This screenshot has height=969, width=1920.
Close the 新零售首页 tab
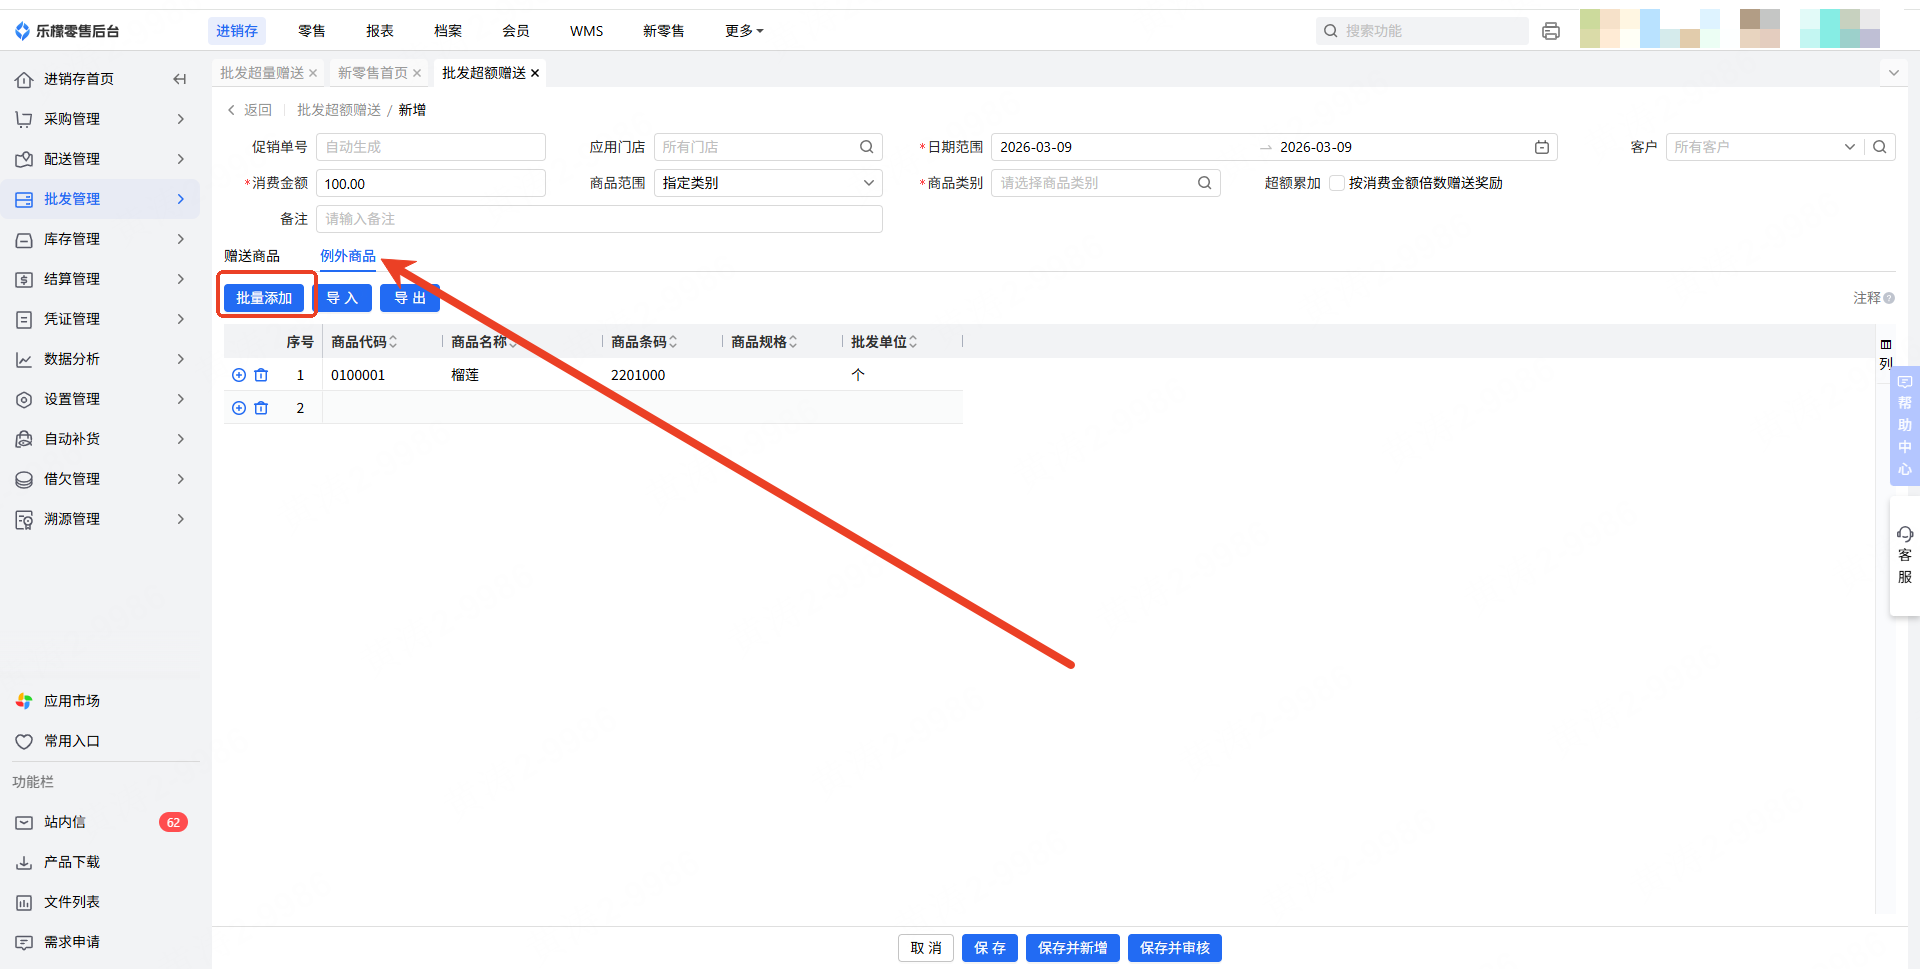417,73
